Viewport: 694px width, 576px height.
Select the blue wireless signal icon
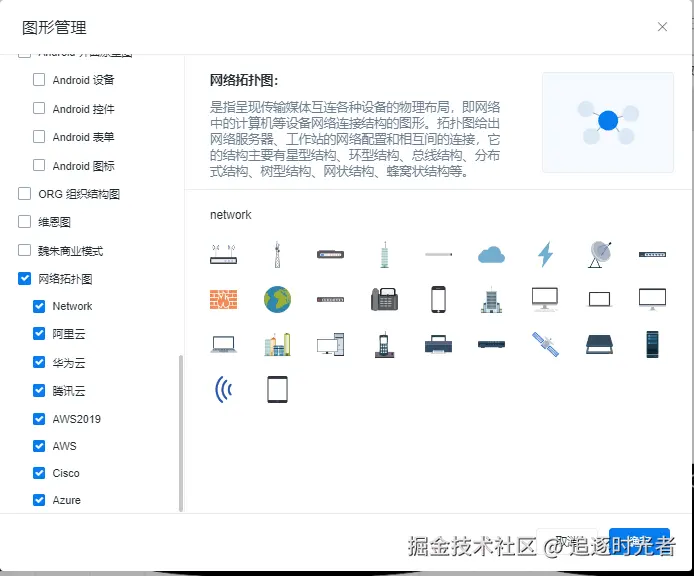pyautogui.click(x=223, y=389)
